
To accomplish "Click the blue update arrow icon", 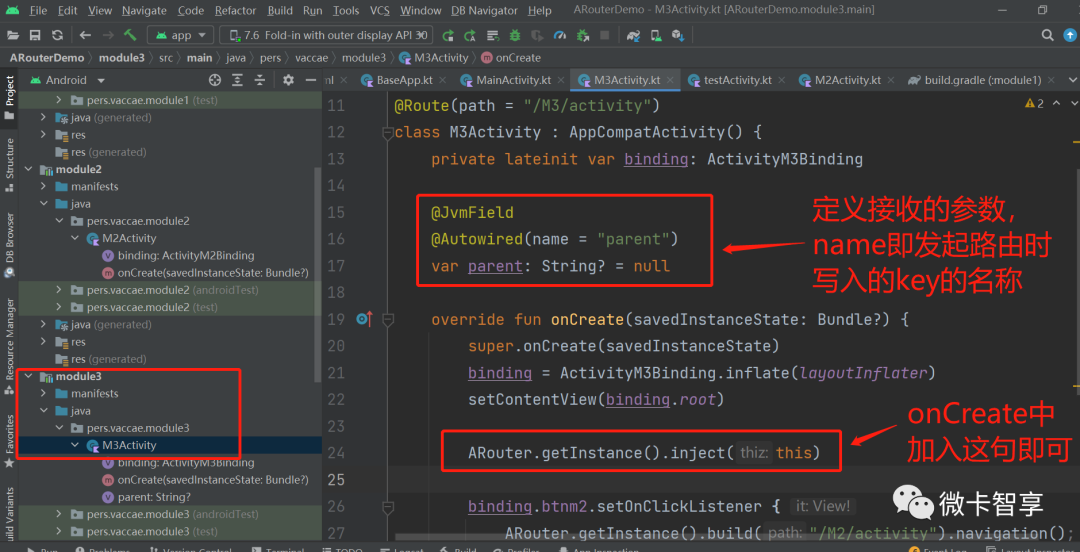I will pos(1070,35).
